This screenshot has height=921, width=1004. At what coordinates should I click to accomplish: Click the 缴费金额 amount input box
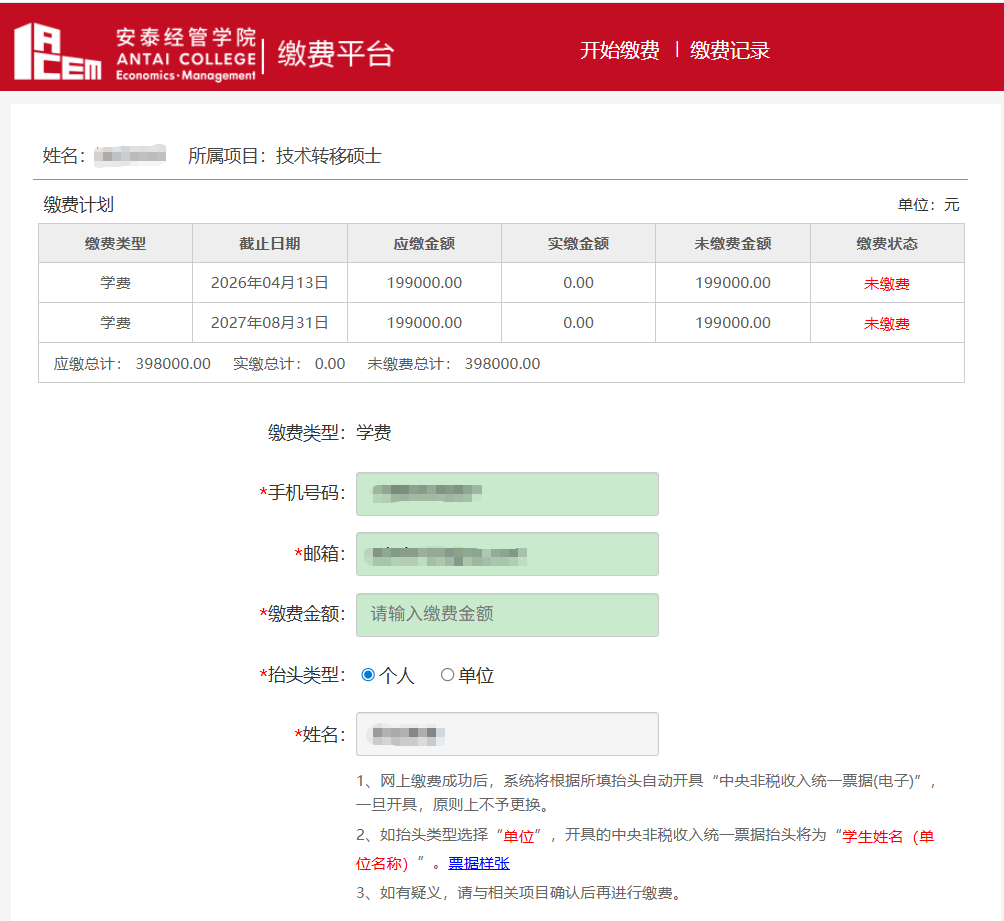tap(507, 614)
